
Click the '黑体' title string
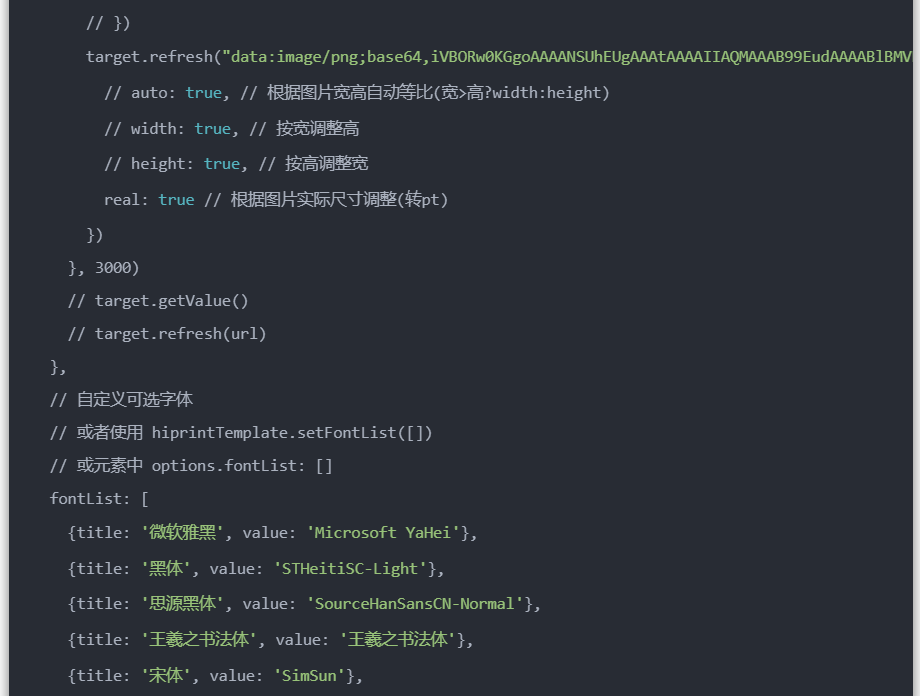(166, 569)
